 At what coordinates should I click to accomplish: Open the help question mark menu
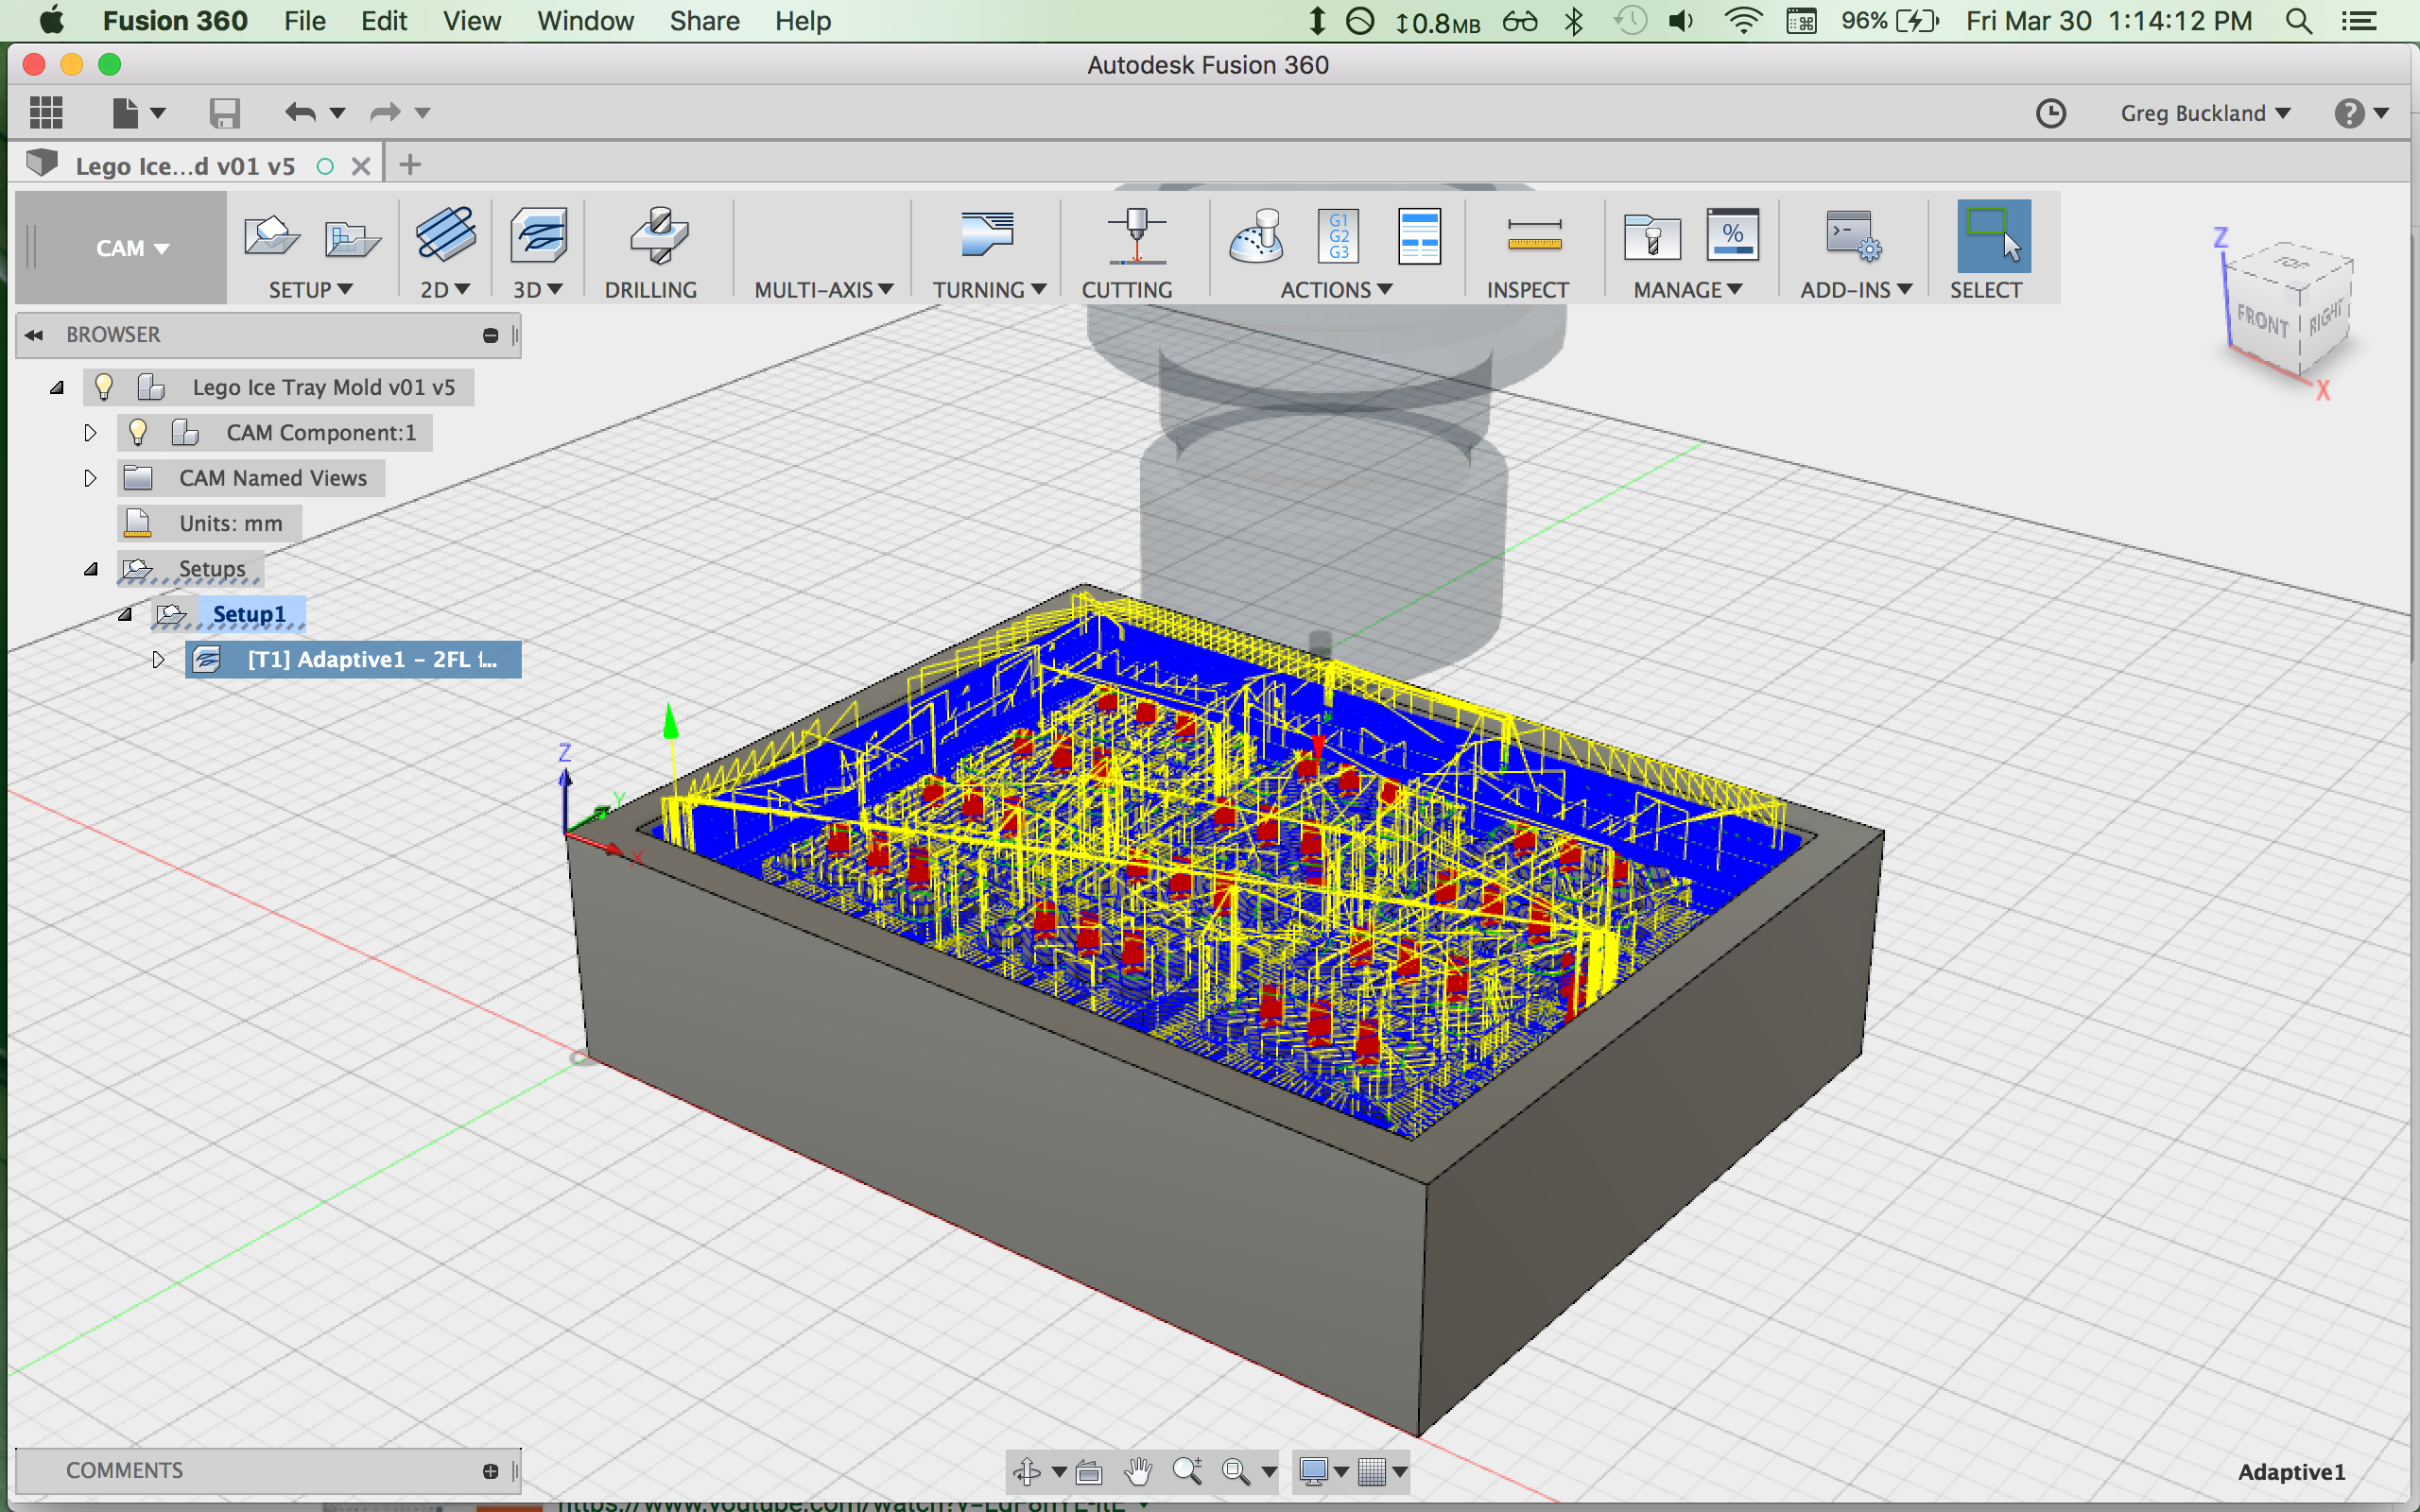pos(2361,113)
